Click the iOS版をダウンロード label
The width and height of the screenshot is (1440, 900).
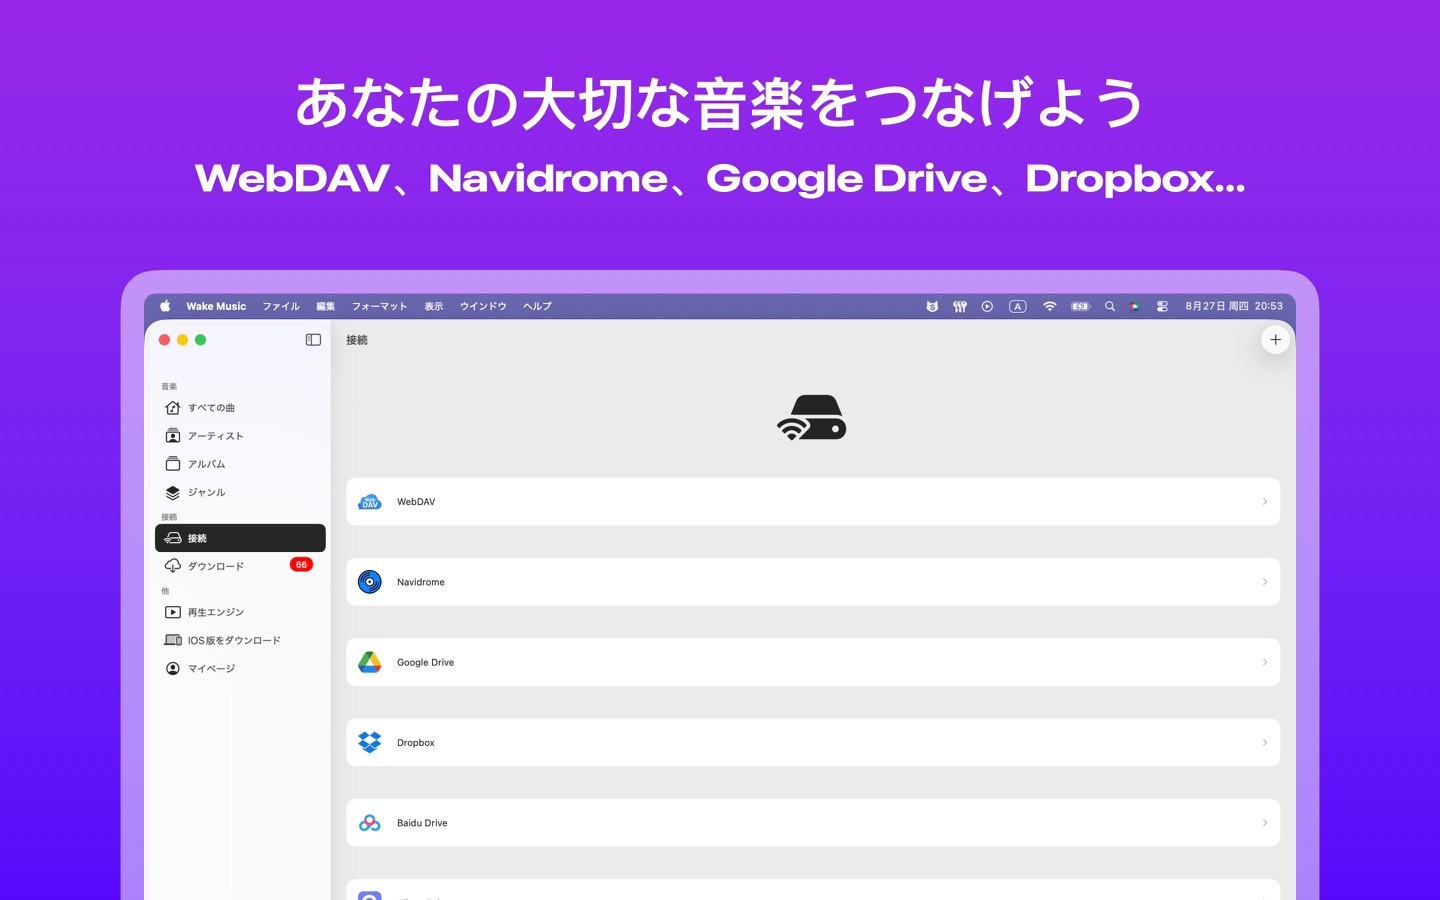tap(234, 640)
